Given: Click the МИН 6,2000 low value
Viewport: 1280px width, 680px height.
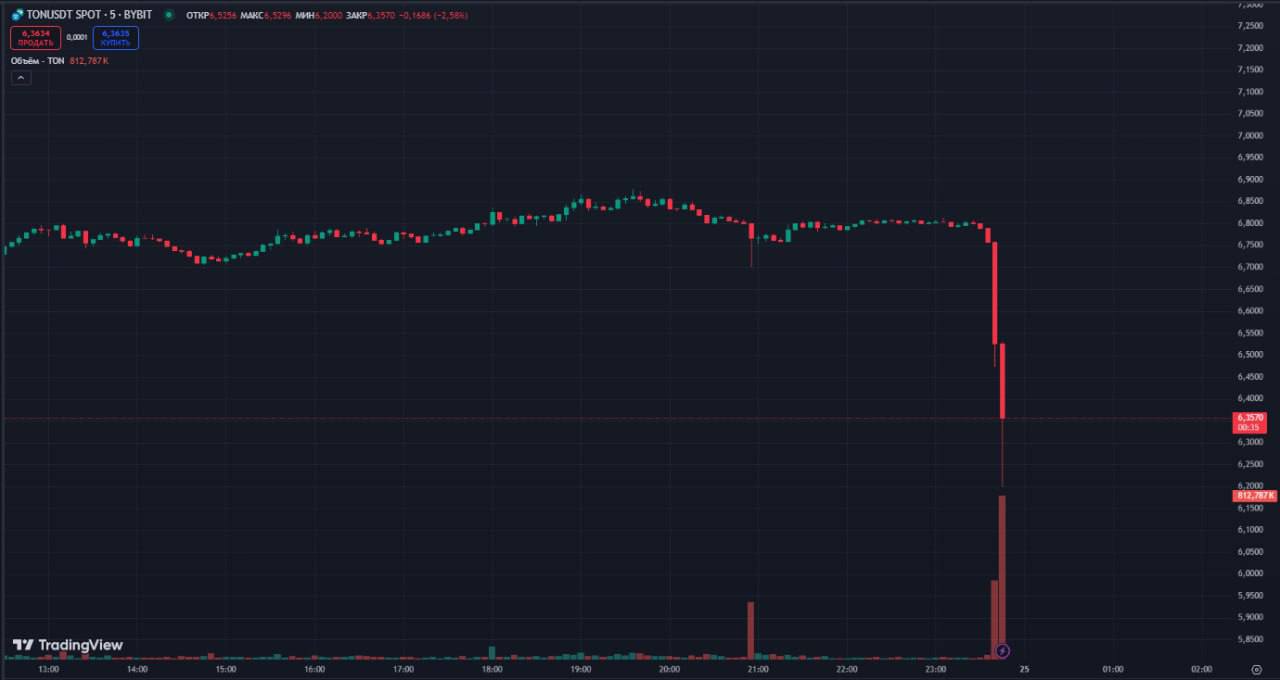Looking at the screenshot, I should click(x=319, y=15).
